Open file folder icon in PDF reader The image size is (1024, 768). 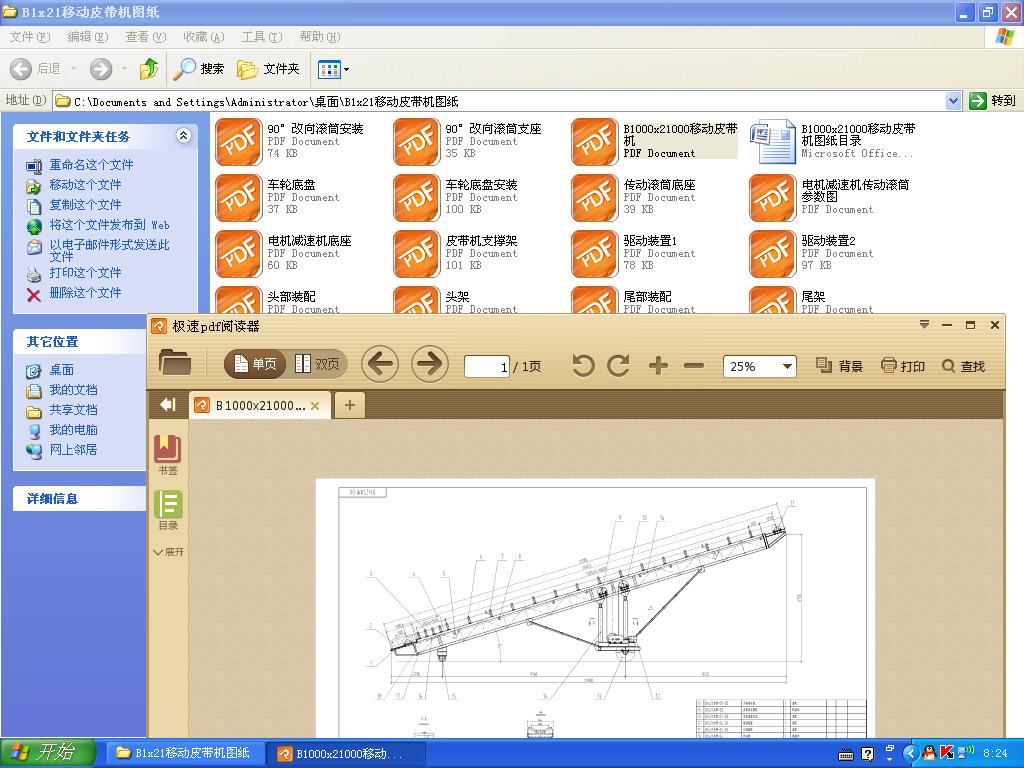[175, 362]
